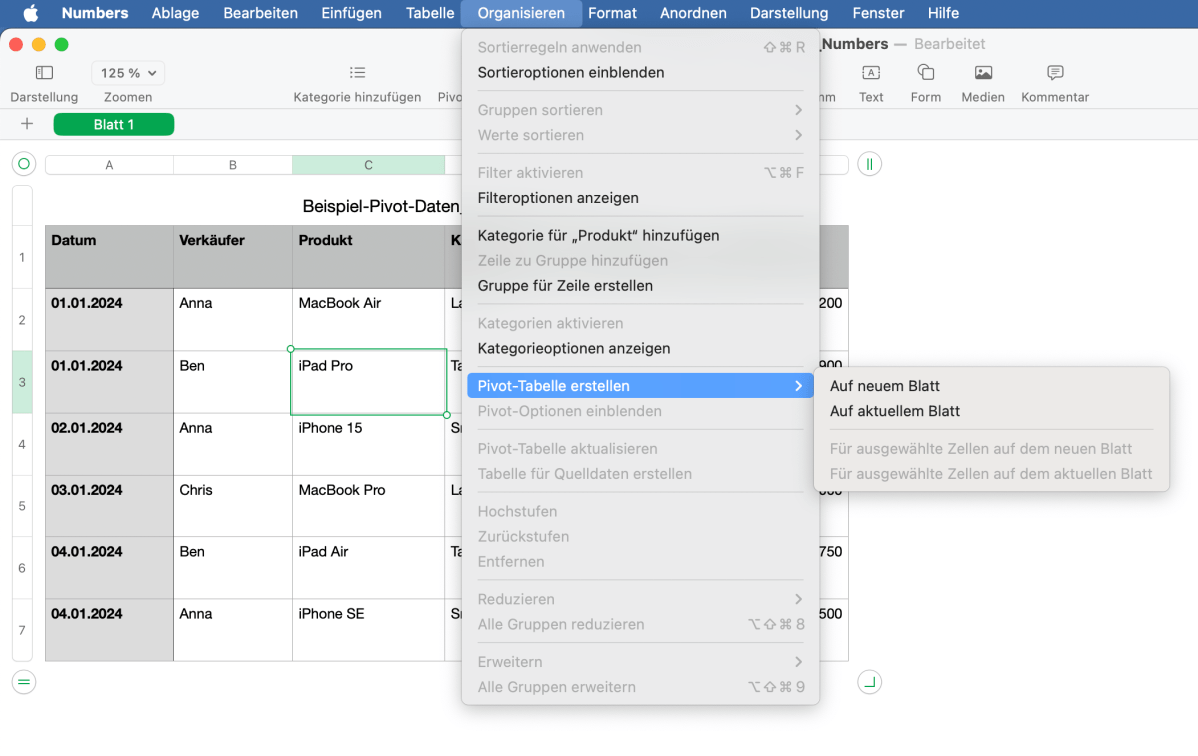Viewport: 1198px width, 756px height.
Task: Open the 125 % zoom dropdown
Action: click(128, 73)
